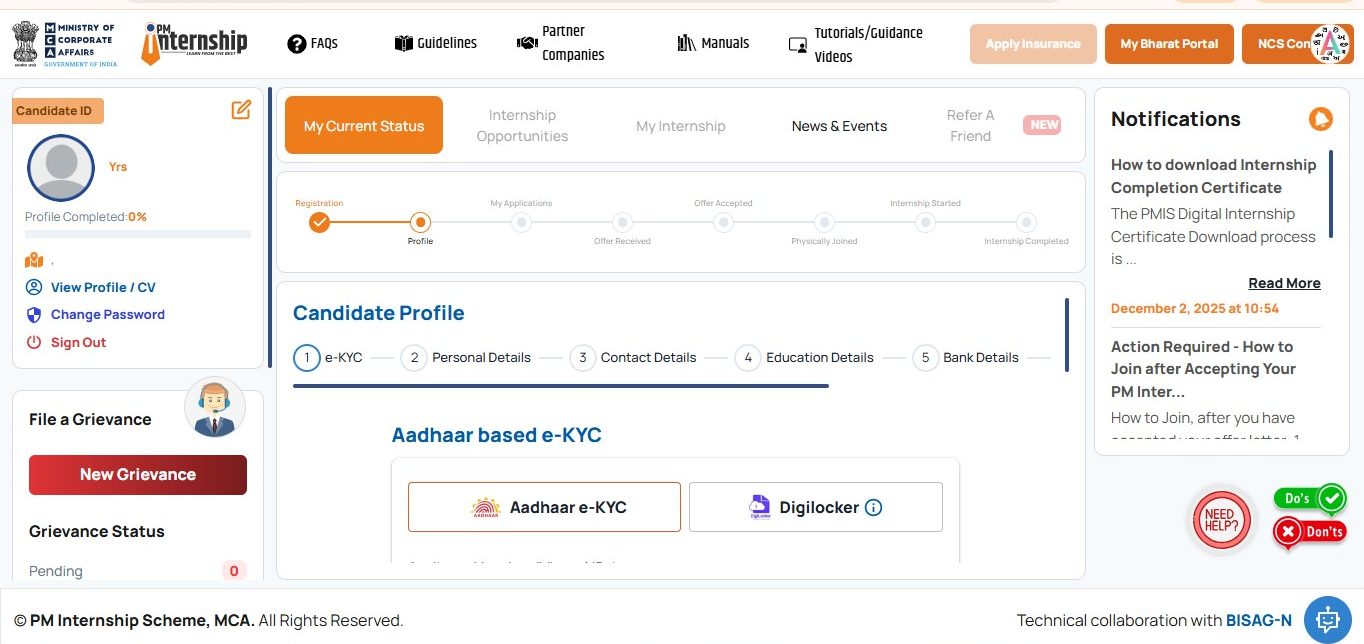Click the Profile step progress marker
Image resolution: width=1364 pixels, height=644 pixels.
click(x=420, y=222)
